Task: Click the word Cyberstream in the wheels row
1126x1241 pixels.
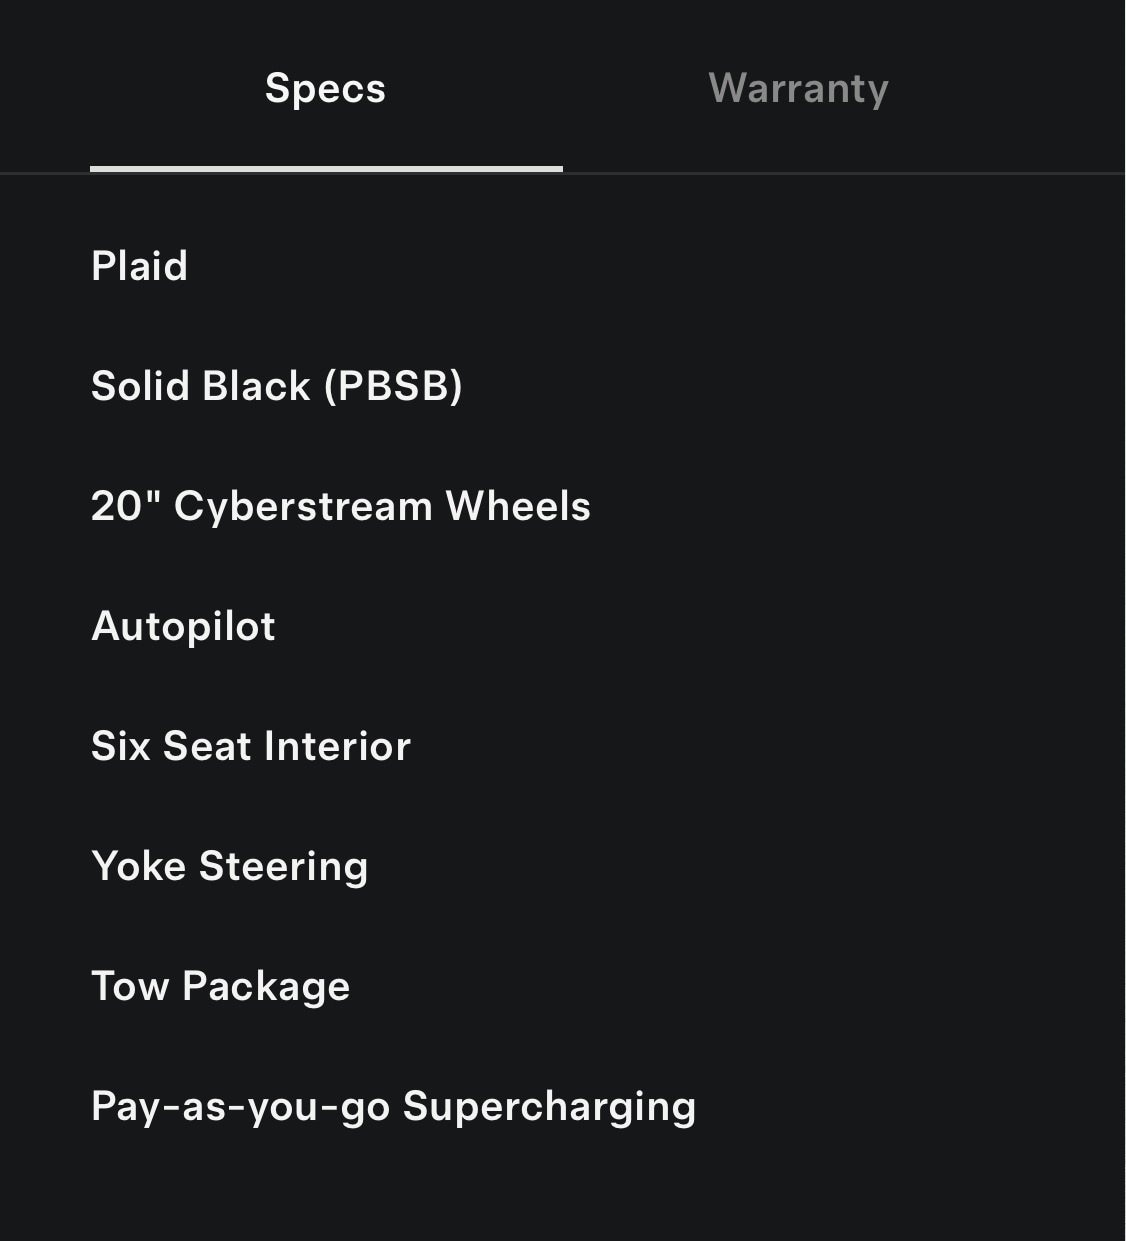Action: click(x=303, y=506)
